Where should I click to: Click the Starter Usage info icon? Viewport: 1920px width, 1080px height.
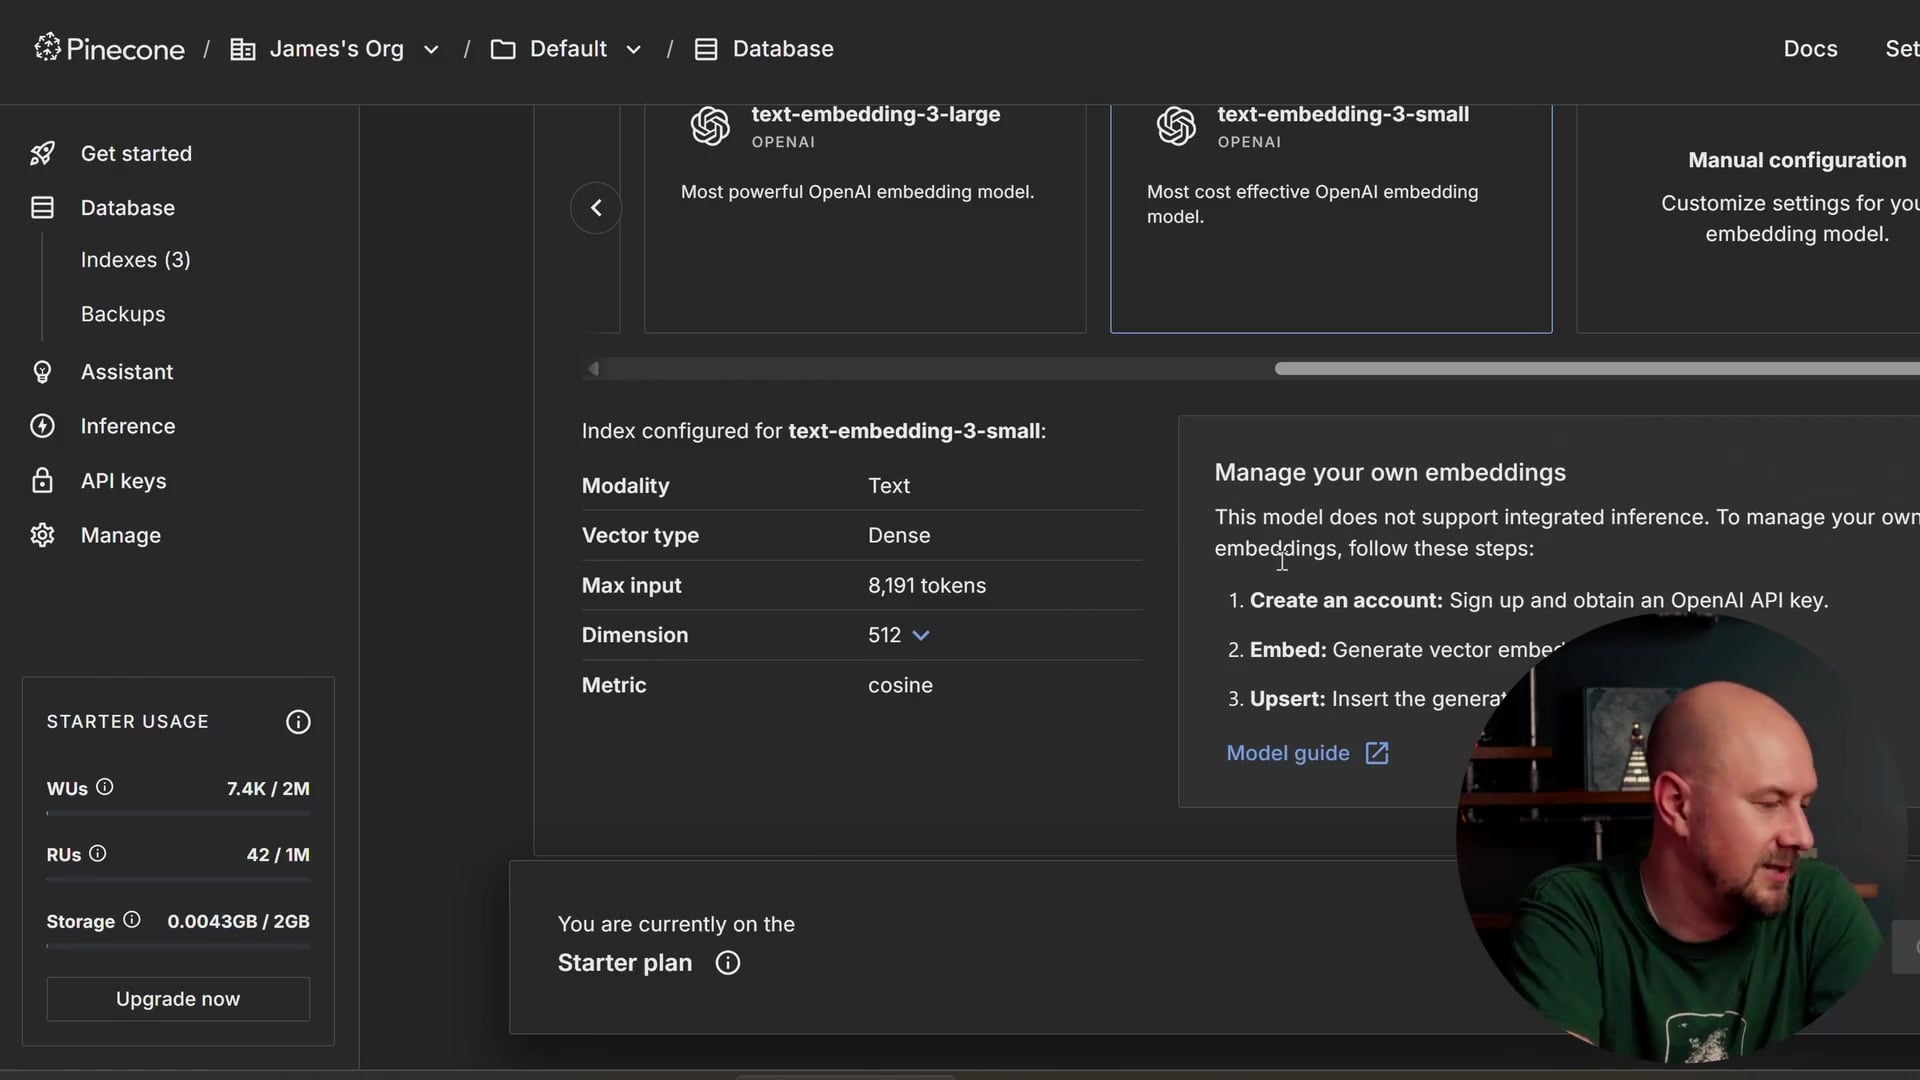(298, 722)
